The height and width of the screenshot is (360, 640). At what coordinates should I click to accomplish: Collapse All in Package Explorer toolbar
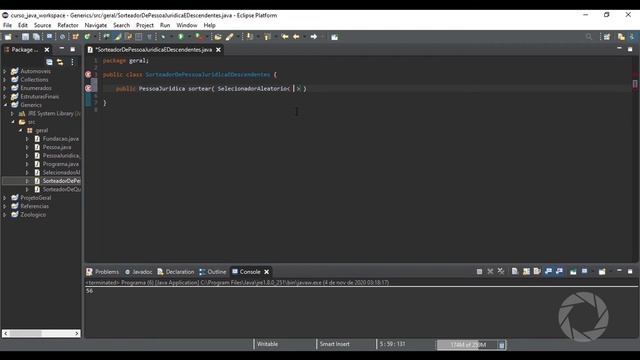point(49,62)
